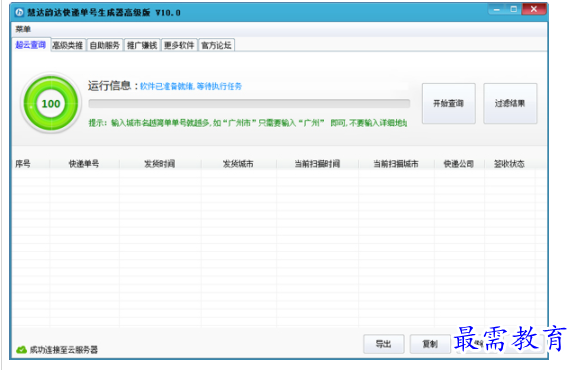The height and width of the screenshot is (370, 575).
Task: Click the green circular 100 gauge
Action: (51, 103)
